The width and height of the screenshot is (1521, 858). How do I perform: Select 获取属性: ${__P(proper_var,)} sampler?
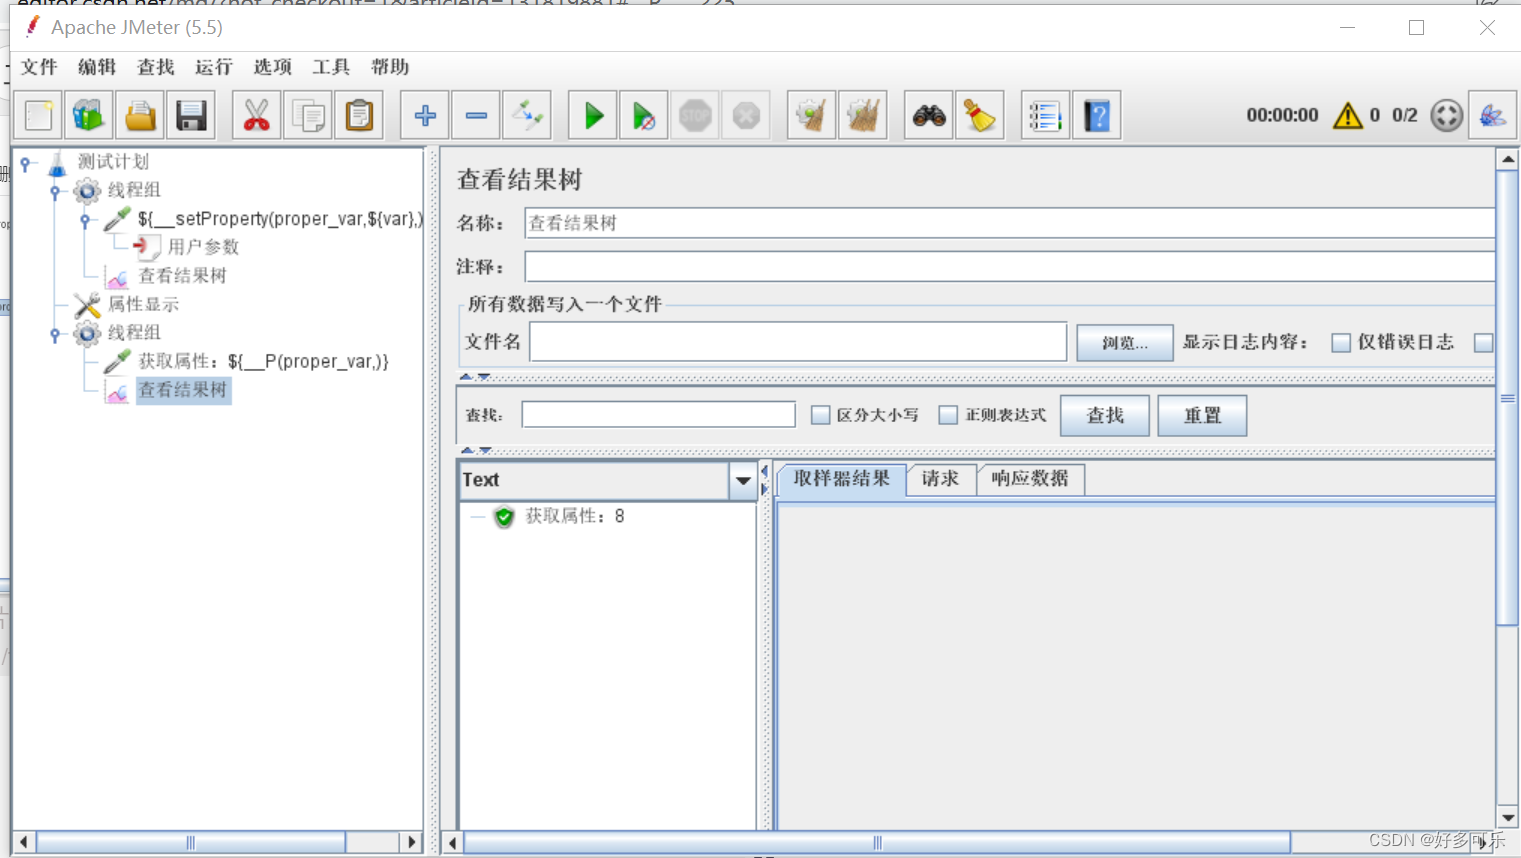[x=263, y=362]
